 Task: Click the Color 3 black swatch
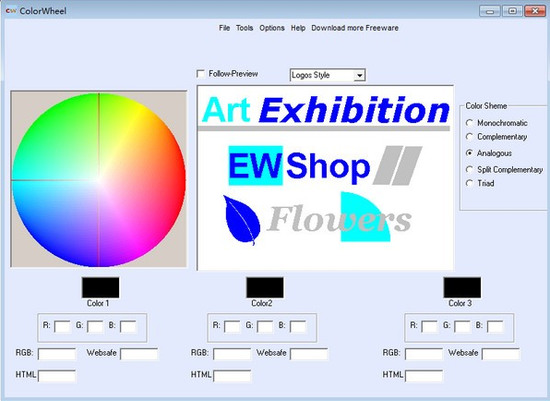(x=462, y=287)
